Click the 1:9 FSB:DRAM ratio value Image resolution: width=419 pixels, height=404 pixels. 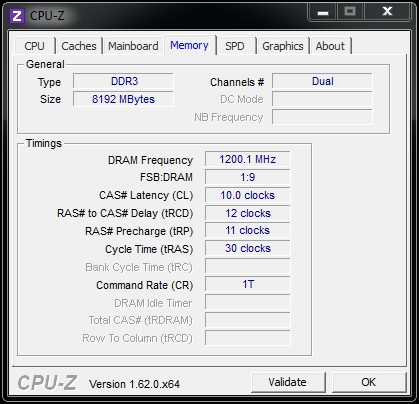coord(248,177)
